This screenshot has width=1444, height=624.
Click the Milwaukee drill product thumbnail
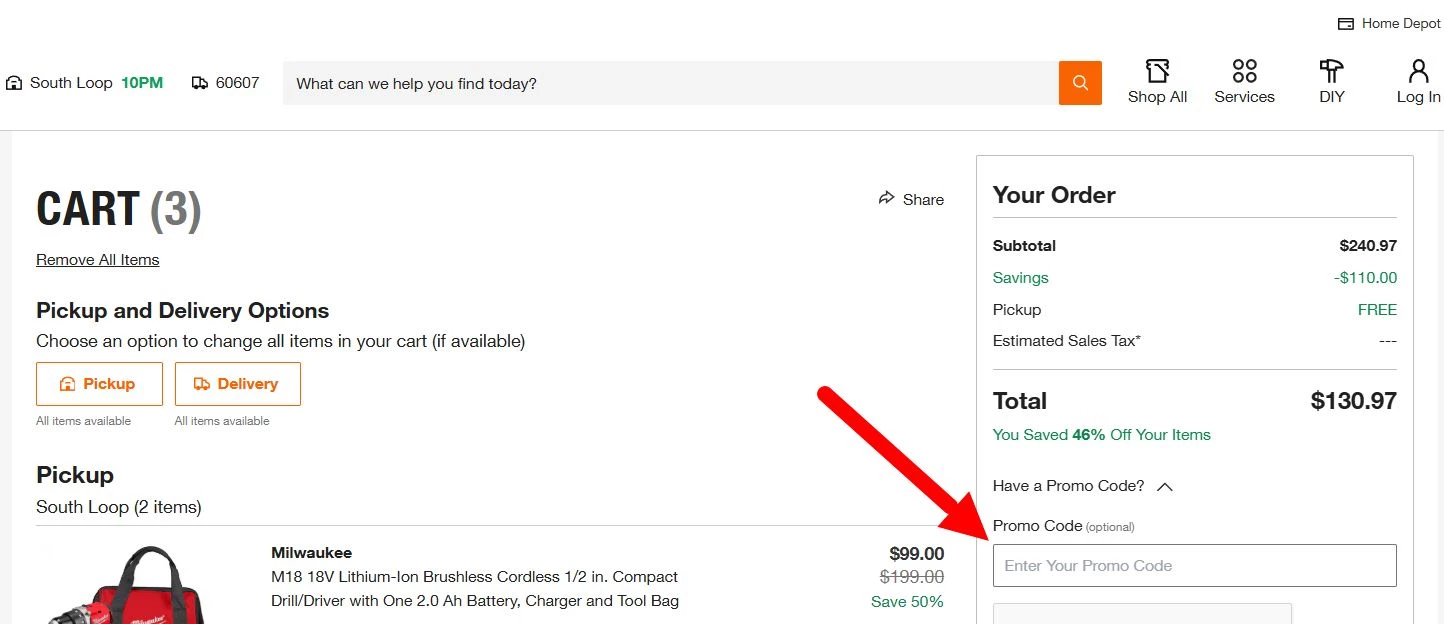(x=125, y=588)
